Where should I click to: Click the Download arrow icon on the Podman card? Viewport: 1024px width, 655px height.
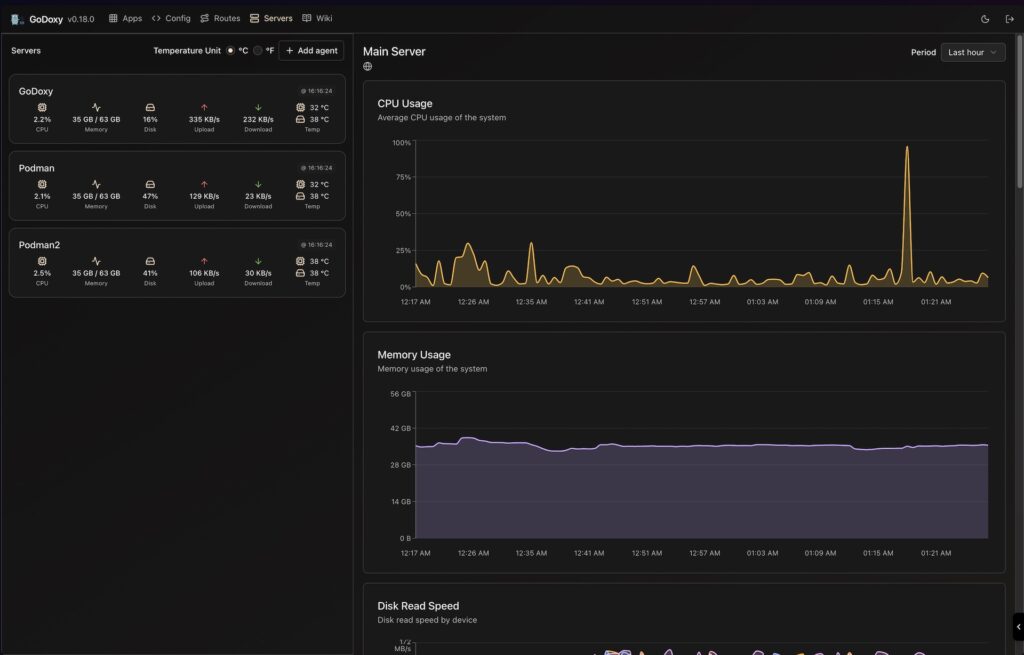tap(258, 184)
